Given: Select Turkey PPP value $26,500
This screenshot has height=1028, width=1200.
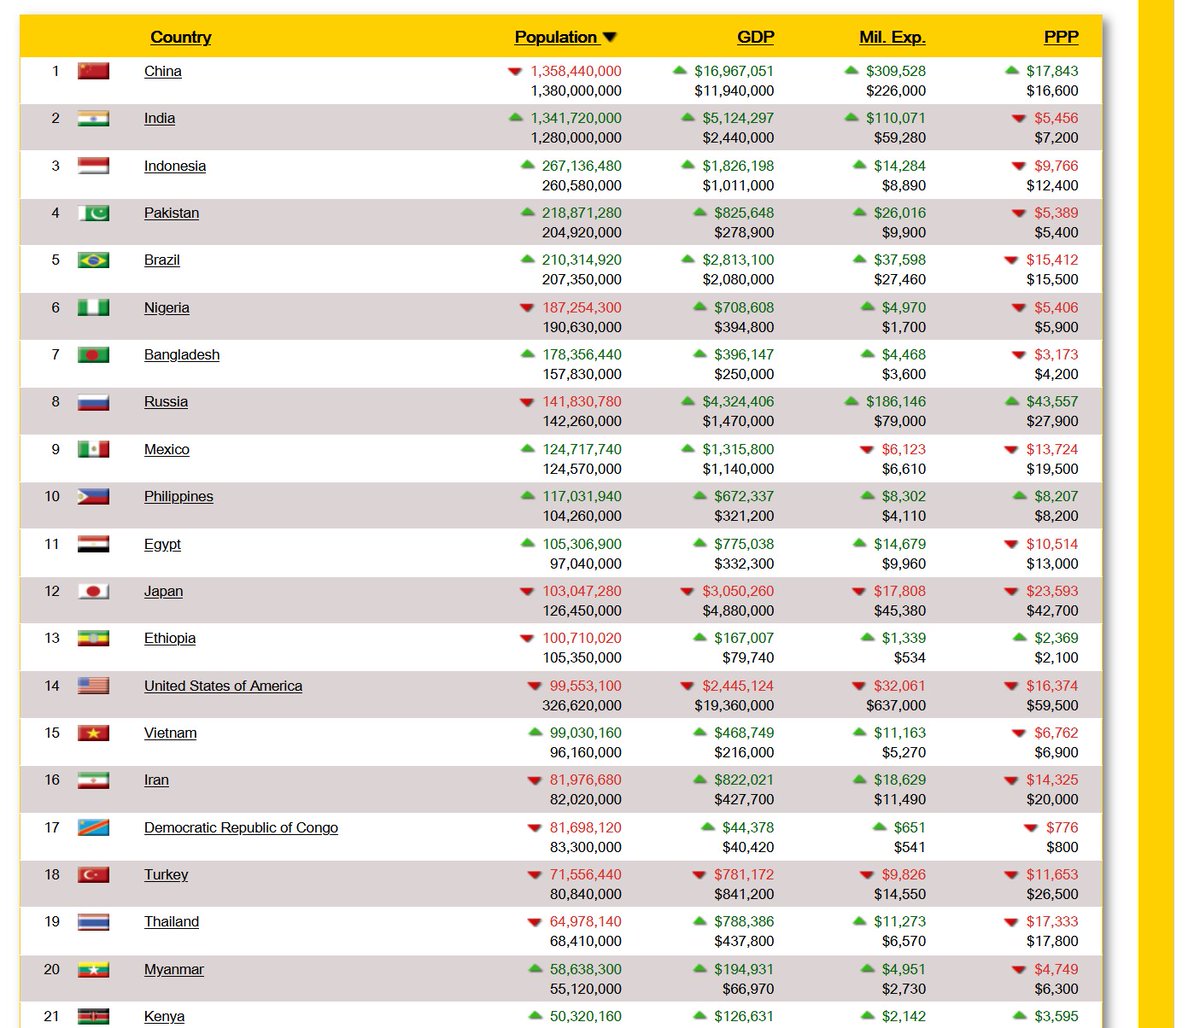Looking at the screenshot, I should tap(1052, 895).
